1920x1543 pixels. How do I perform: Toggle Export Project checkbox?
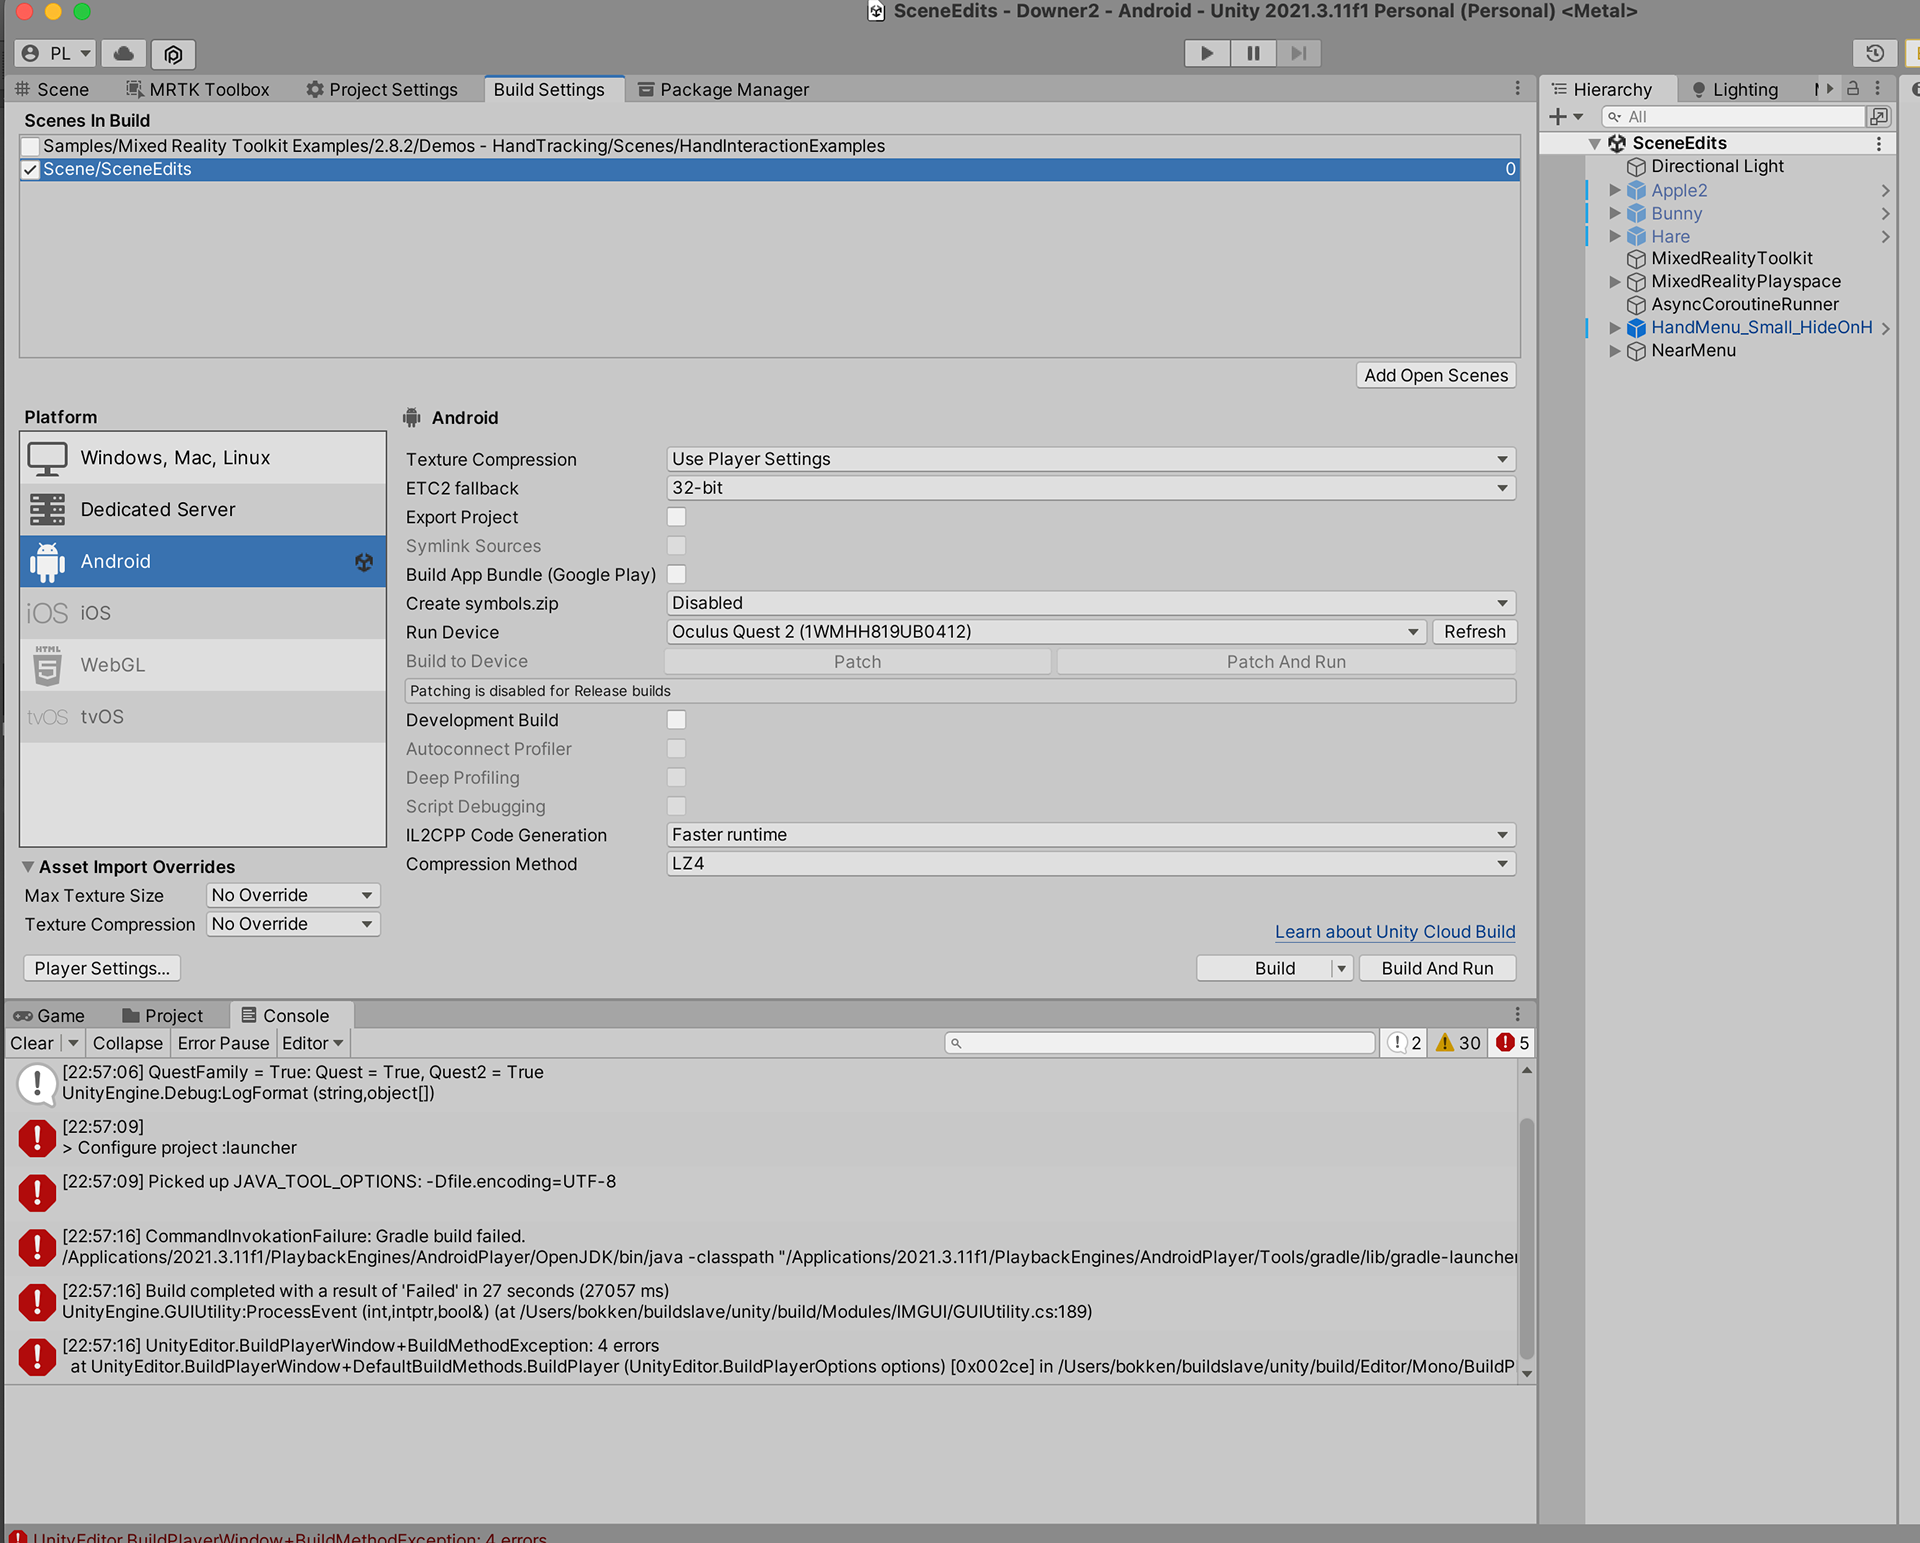tap(676, 517)
